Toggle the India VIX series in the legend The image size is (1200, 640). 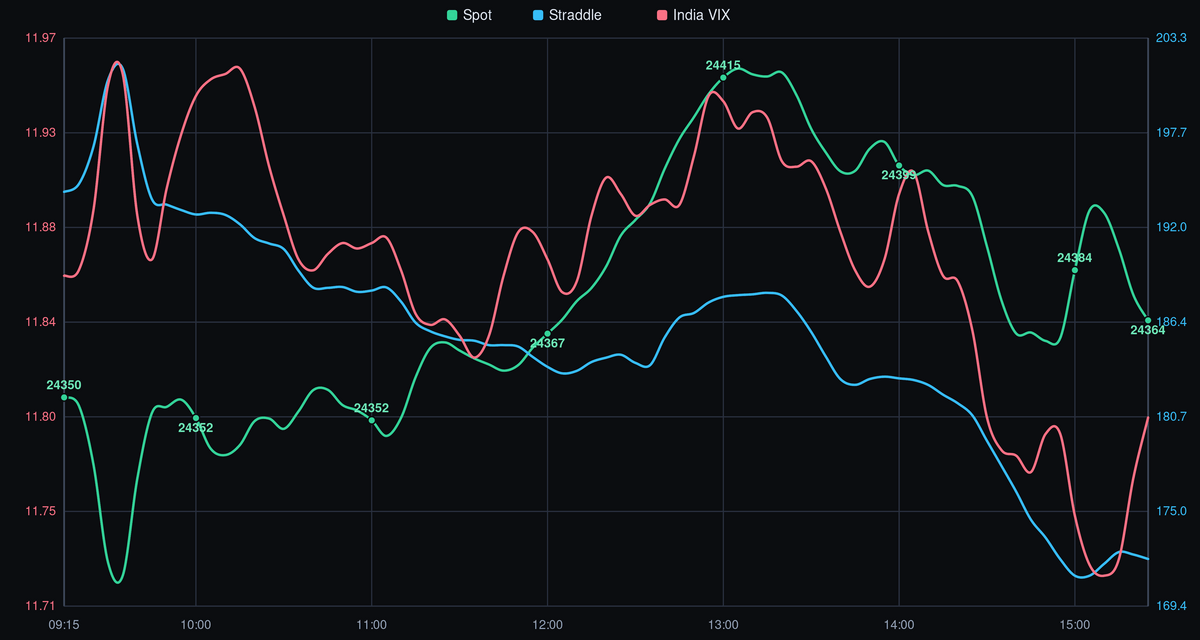click(695, 15)
